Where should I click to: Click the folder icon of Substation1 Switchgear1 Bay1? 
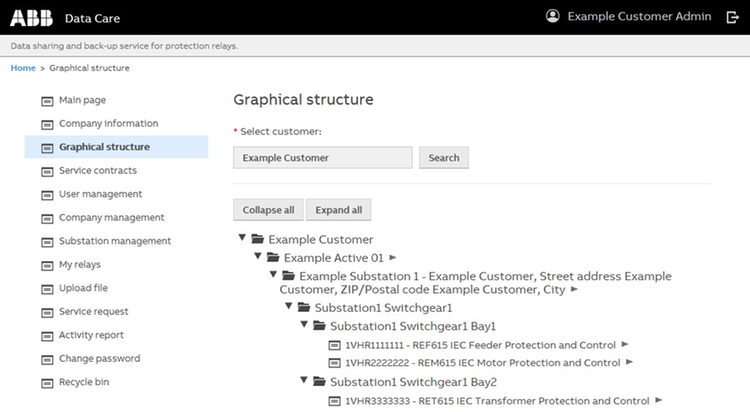tap(319, 325)
